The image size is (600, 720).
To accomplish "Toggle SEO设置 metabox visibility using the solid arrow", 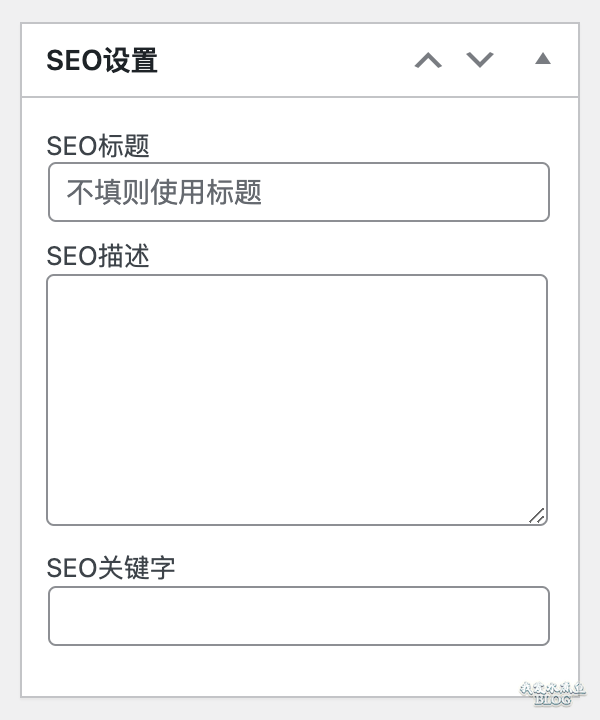I will [543, 59].
